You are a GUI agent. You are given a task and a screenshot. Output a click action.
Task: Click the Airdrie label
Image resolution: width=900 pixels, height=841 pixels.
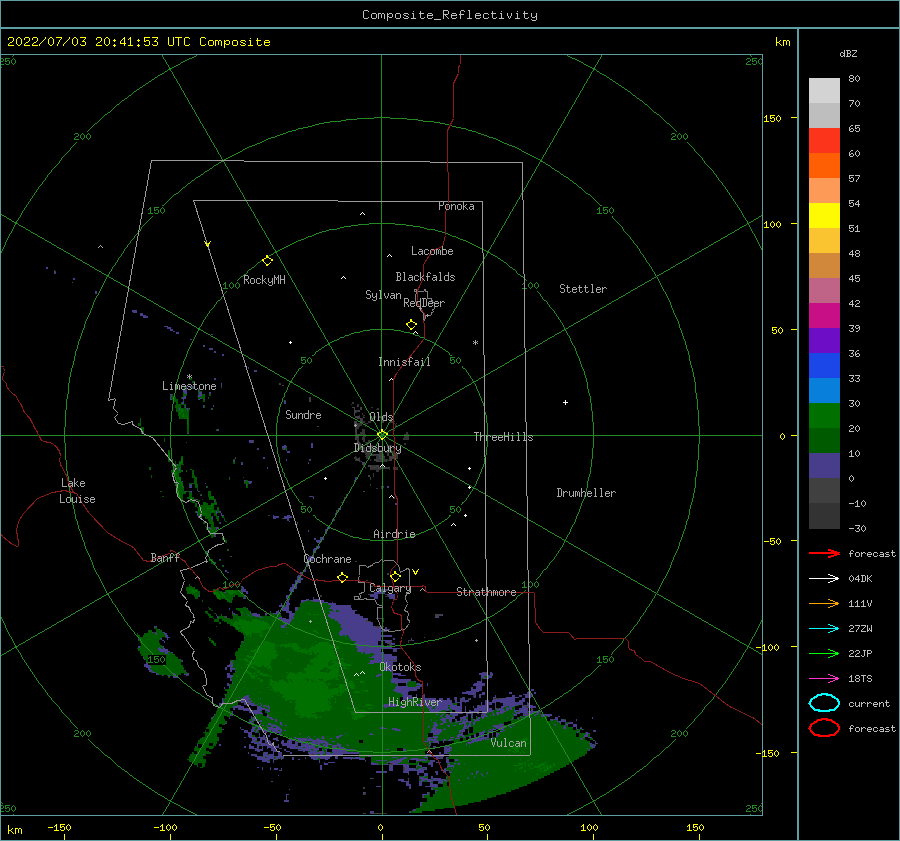pyautogui.click(x=394, y=534)
